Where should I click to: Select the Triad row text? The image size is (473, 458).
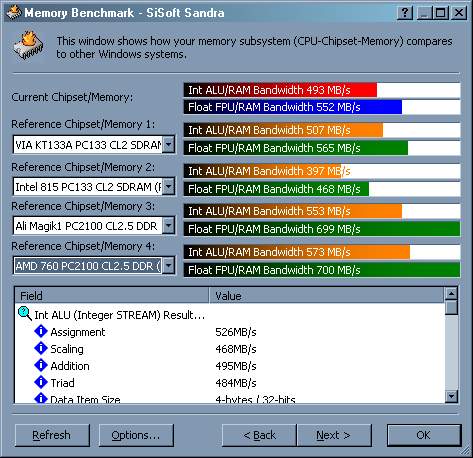coord(62,383)
